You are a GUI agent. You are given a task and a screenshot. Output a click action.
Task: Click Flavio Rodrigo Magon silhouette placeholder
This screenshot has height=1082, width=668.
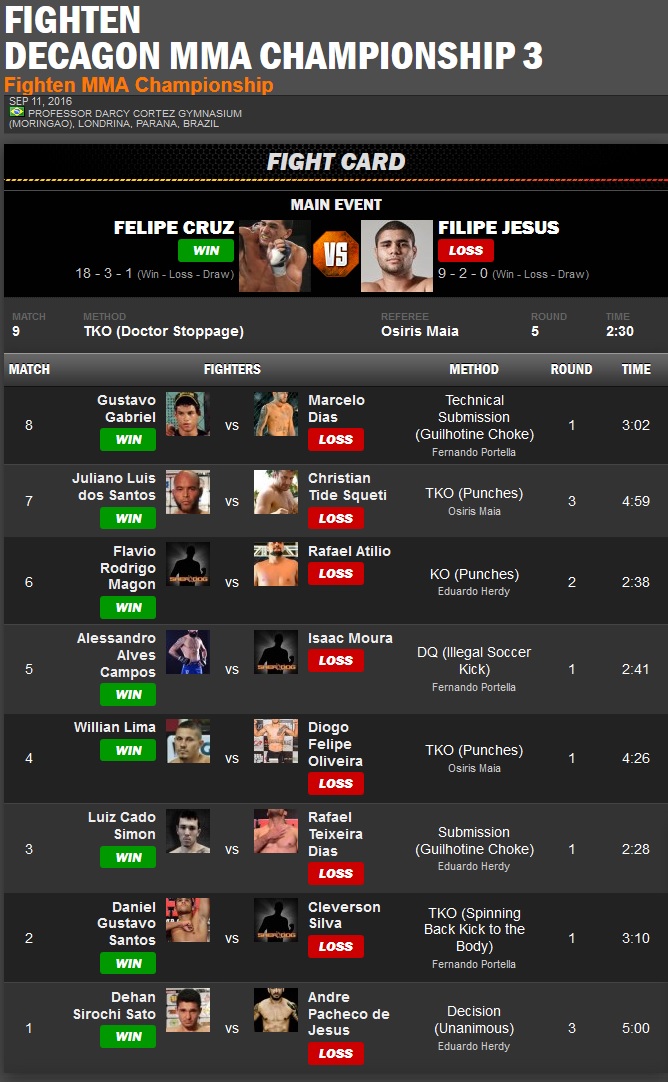click(188, 564)
